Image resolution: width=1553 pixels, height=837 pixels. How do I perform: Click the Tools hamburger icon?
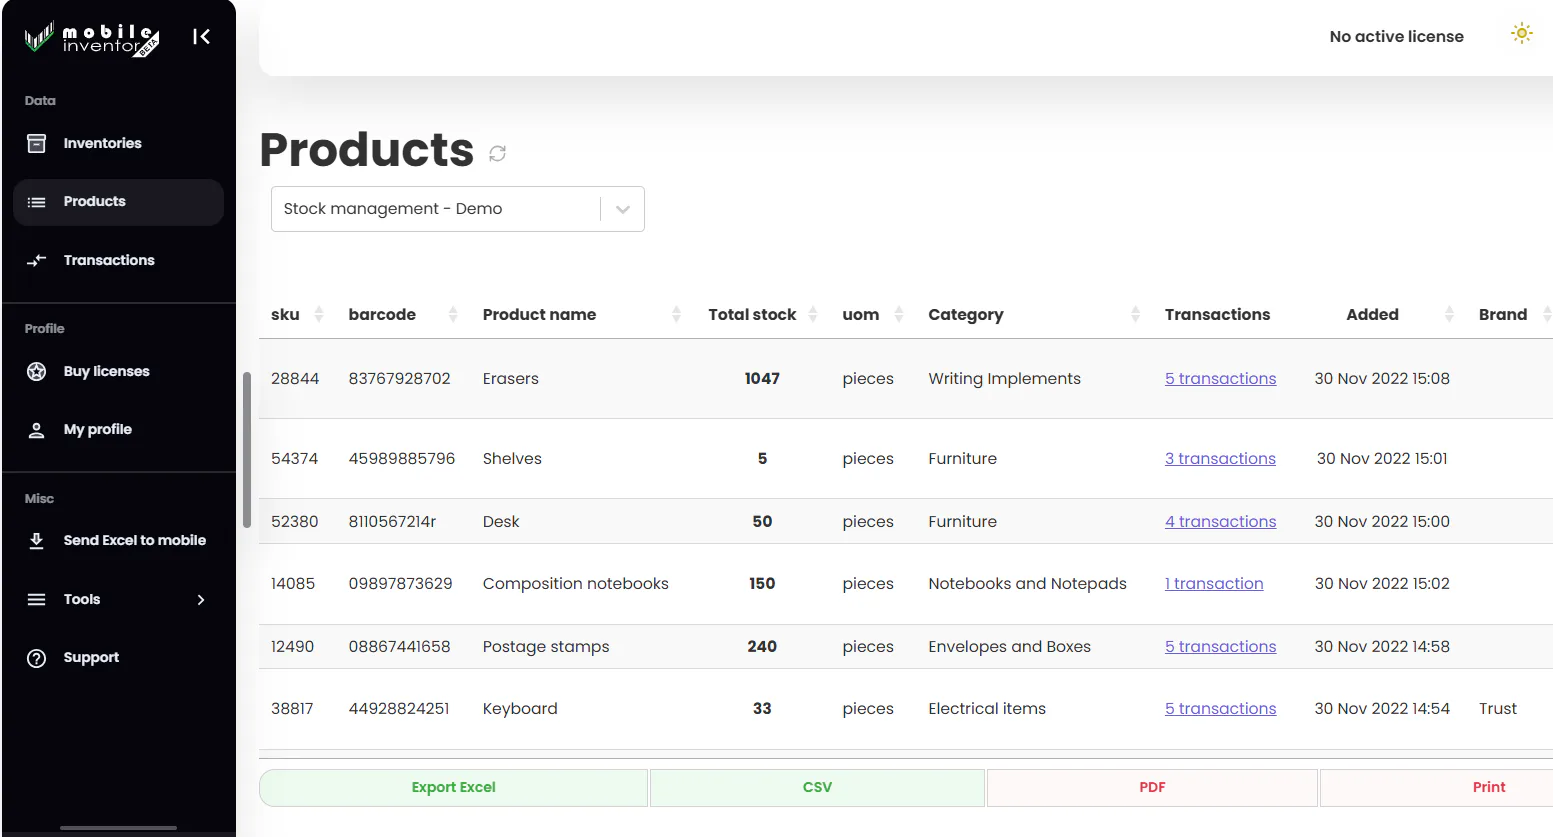point(36,600)
